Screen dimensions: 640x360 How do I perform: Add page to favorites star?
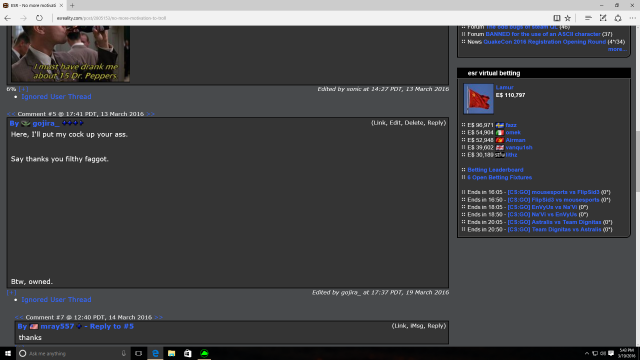(x=568, y=18)
